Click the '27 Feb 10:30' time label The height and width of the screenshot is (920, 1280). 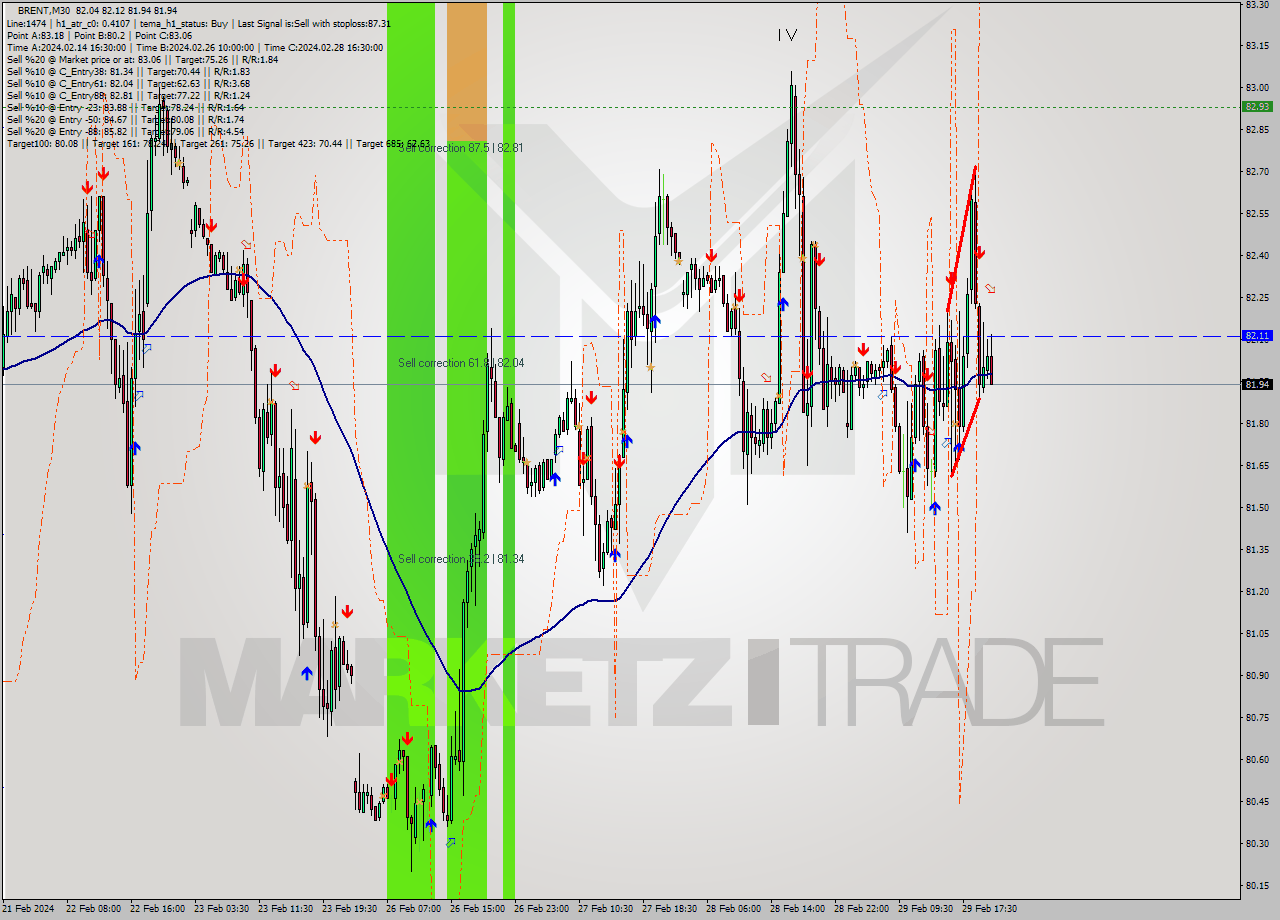point(605,909)
